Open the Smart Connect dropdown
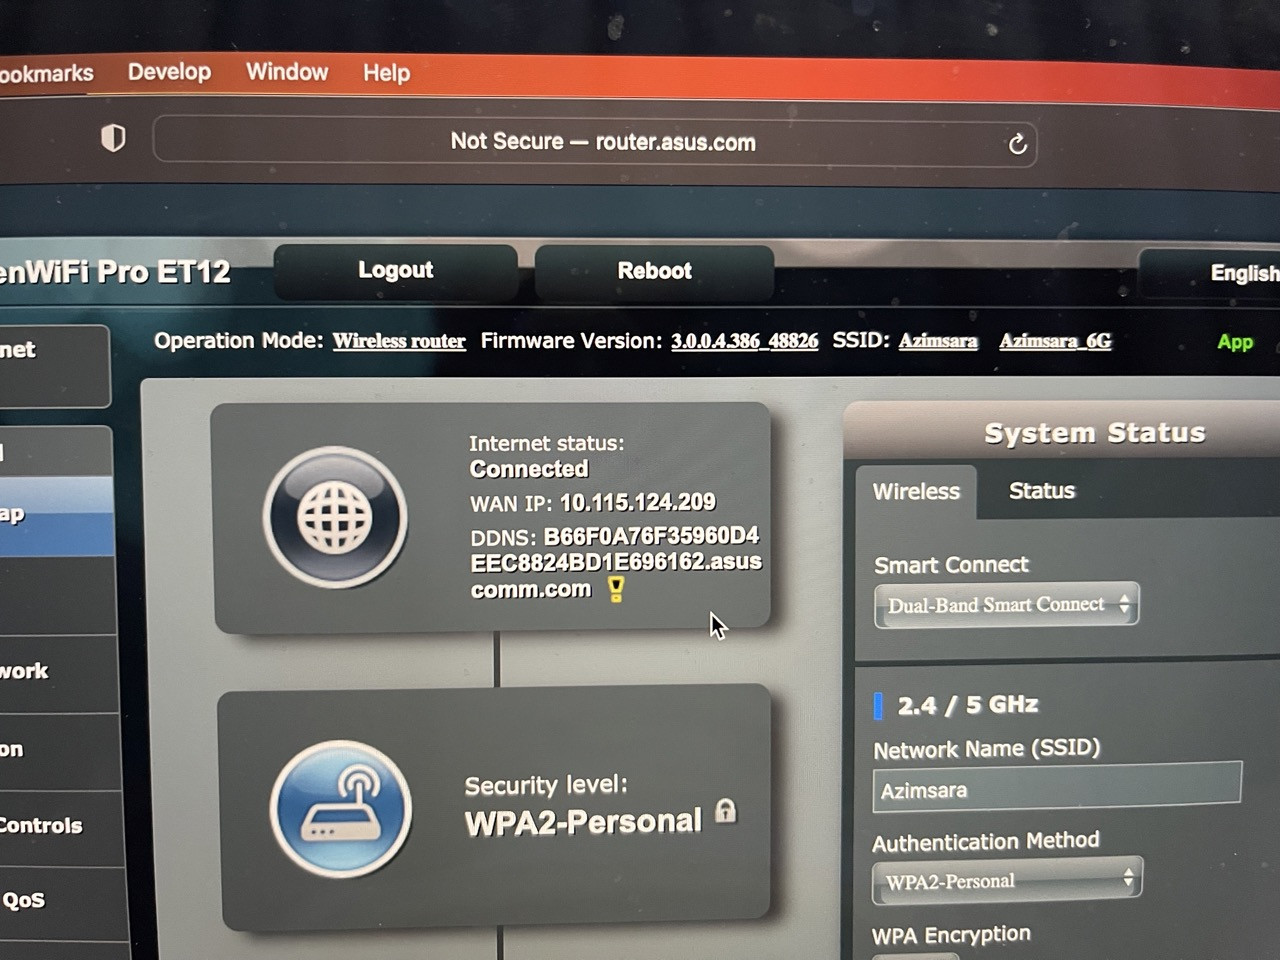Image resolution: width=1280 pixels, height=960 pixels. (x=1006, y=605)
